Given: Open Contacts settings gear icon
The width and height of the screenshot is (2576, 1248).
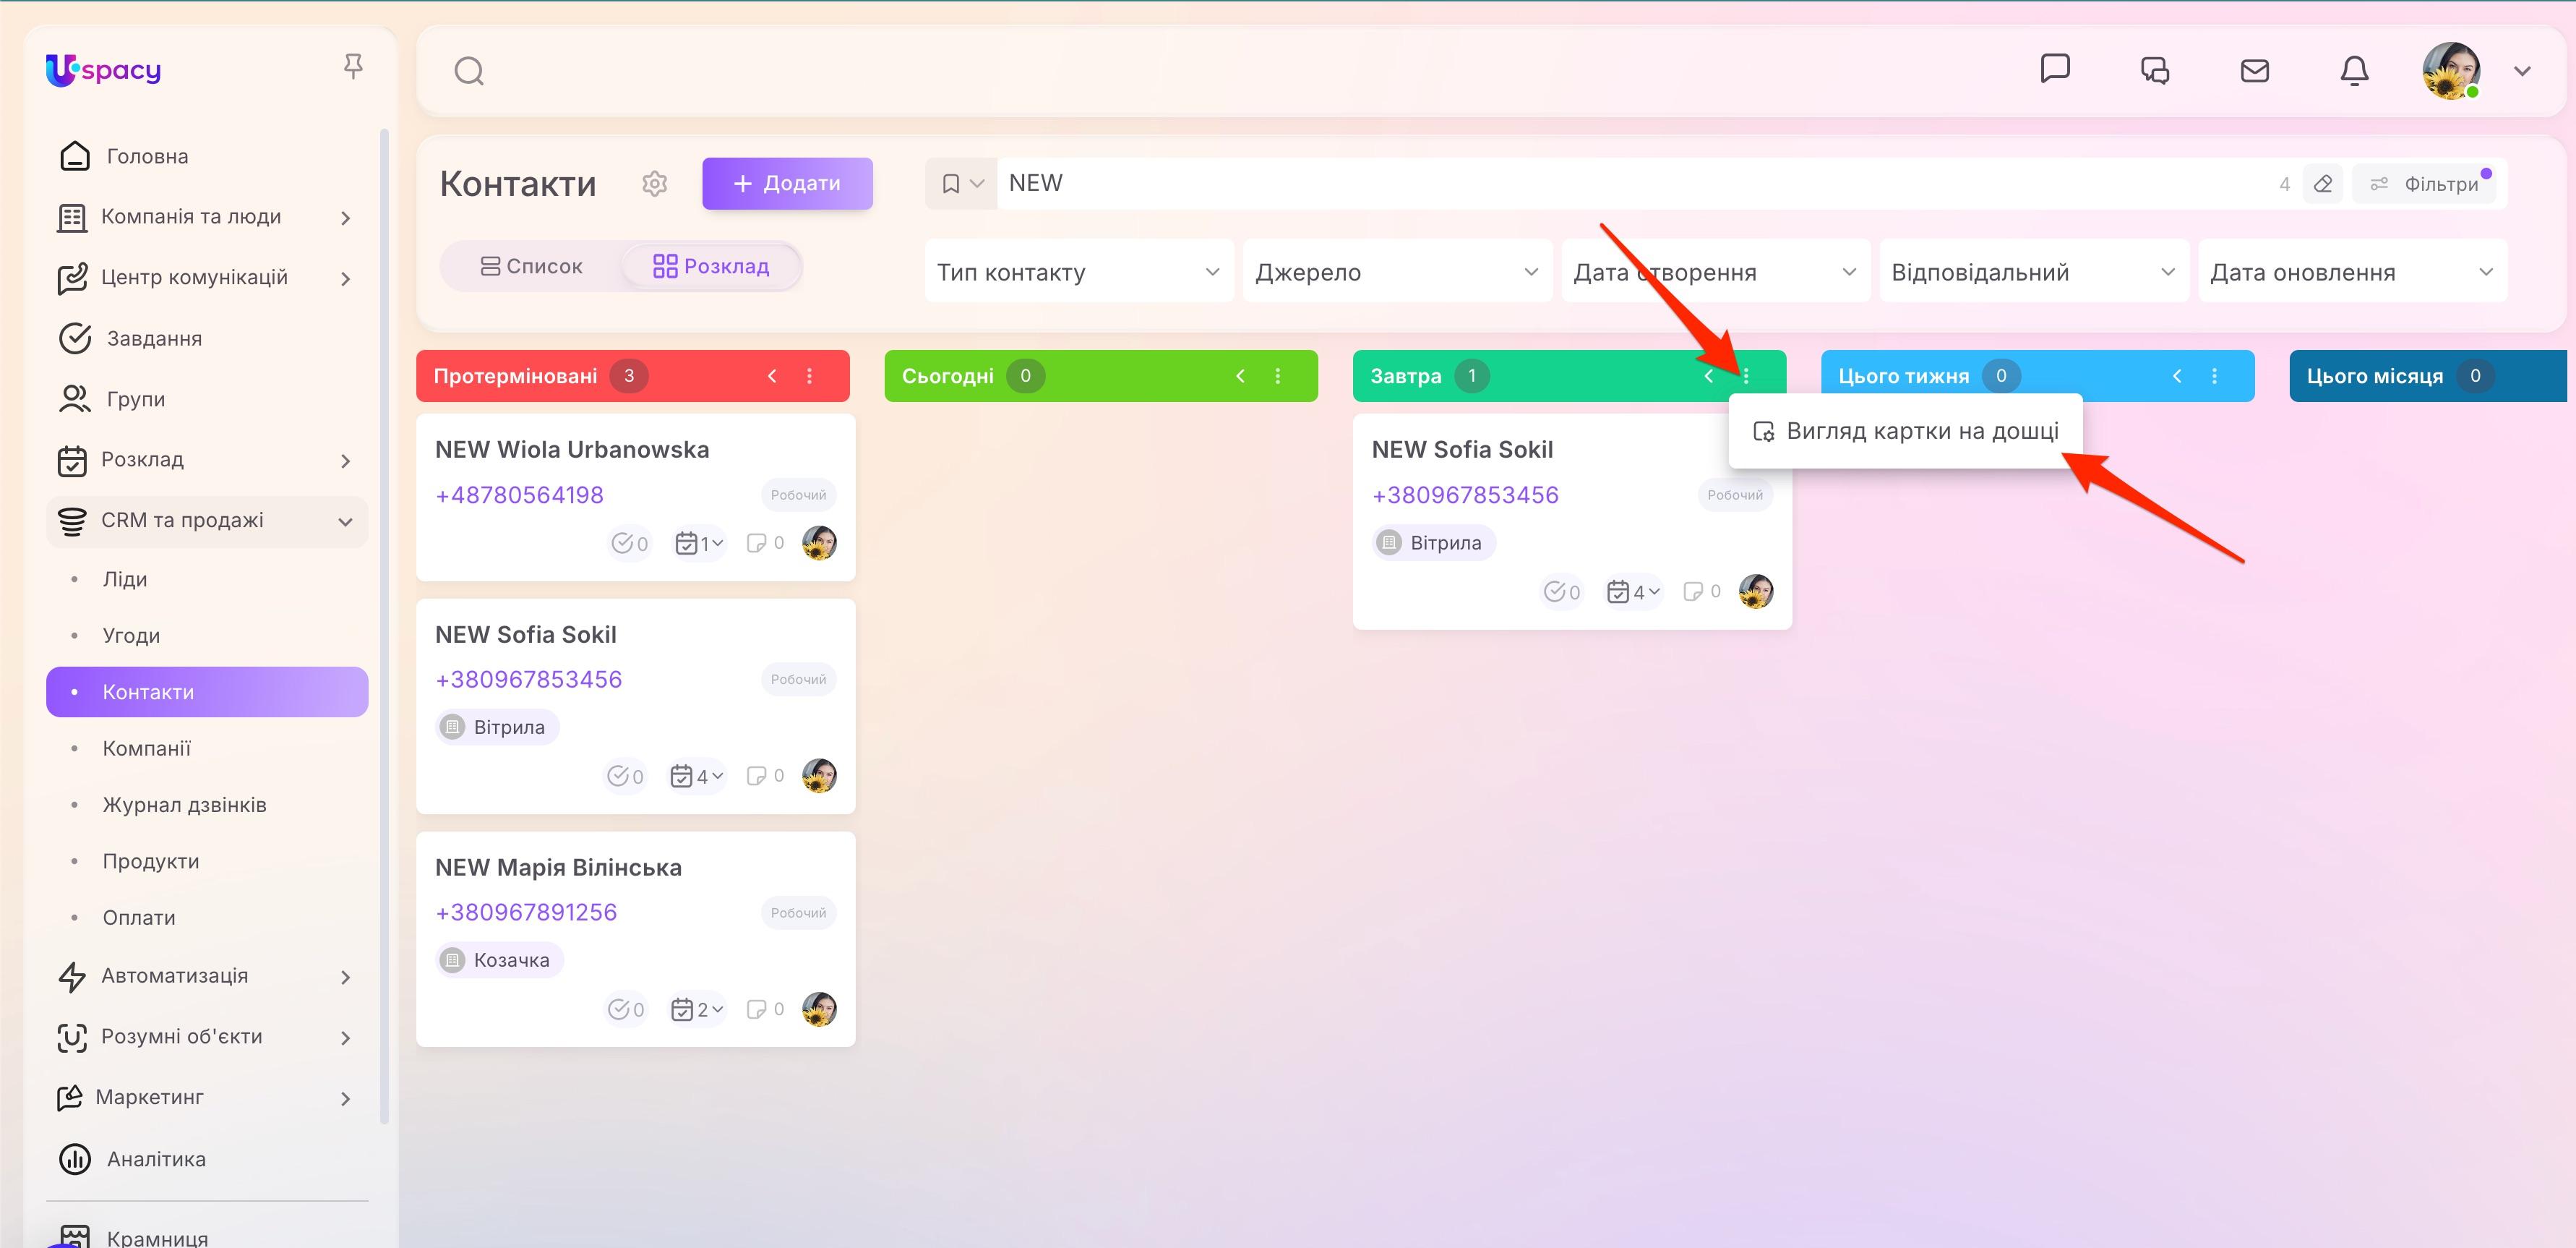Looking at the screenshot, I should tap(654, 184).
